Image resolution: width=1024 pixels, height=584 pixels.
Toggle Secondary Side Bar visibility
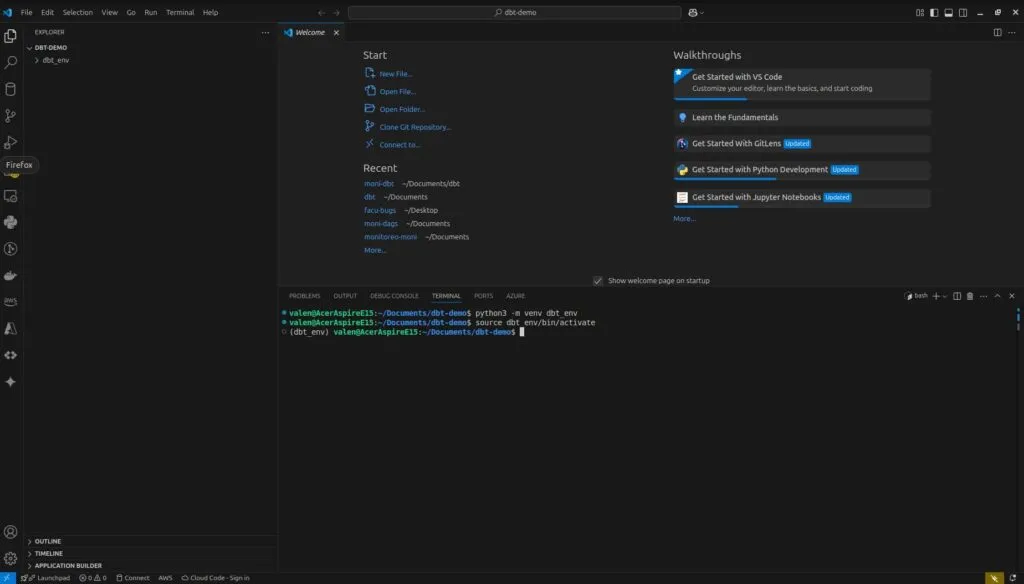click(x=963, y=12)
